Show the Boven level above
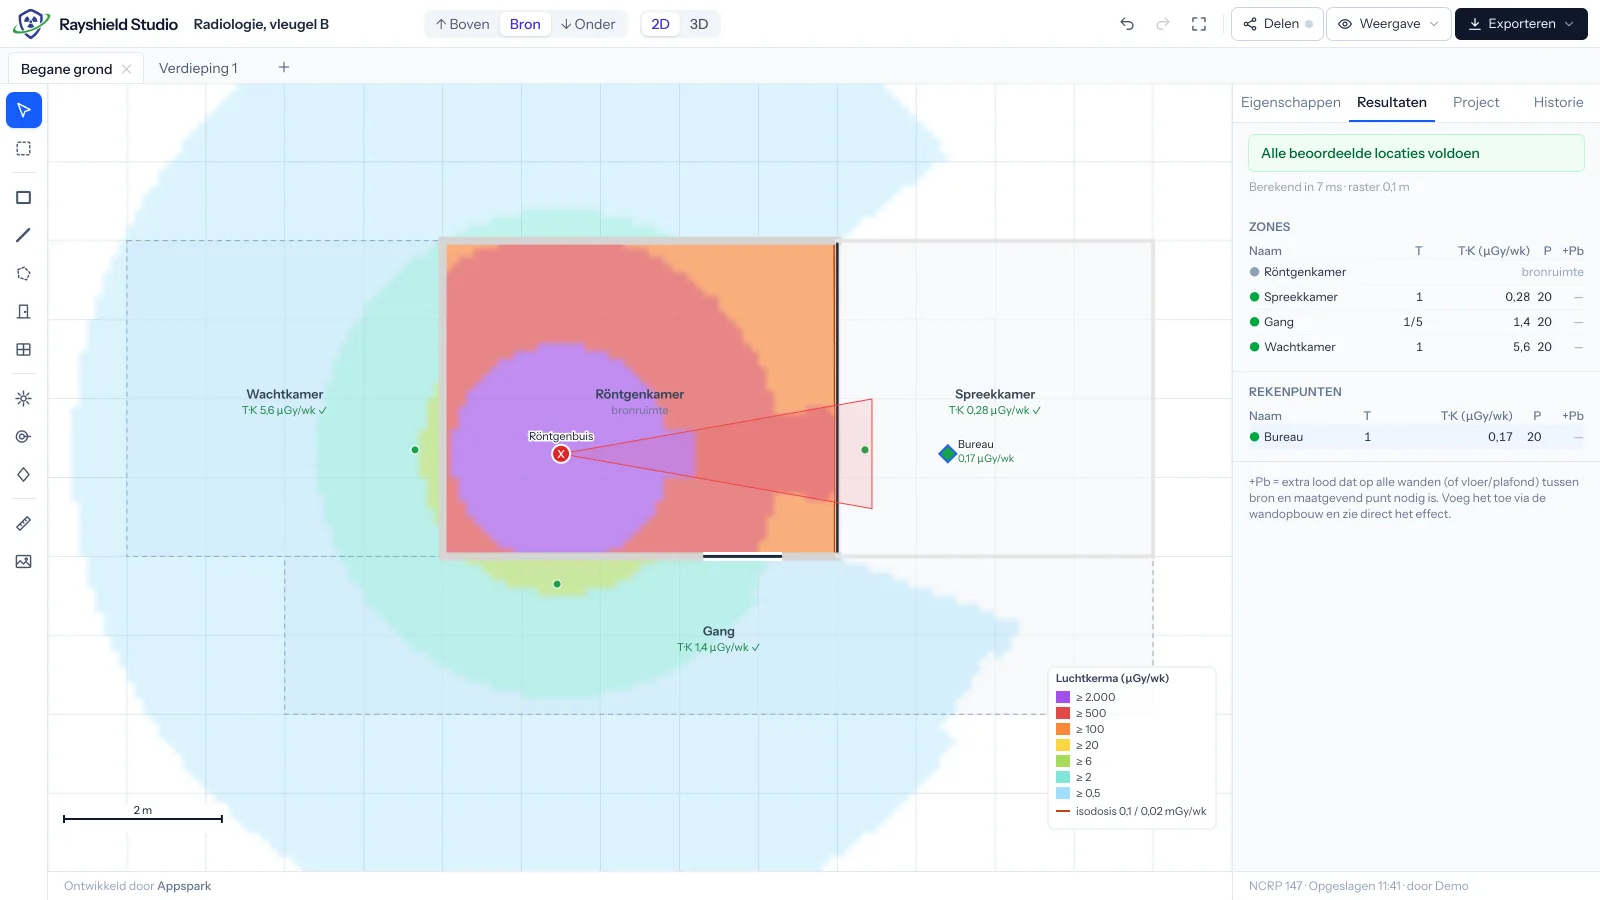 pyautogui.click(x=463, y=24)
